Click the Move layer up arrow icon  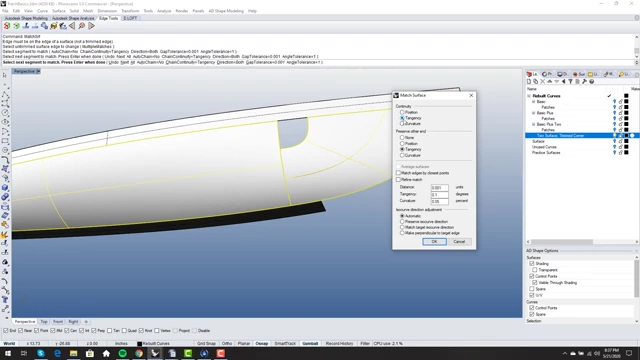(x=550, y=82)
